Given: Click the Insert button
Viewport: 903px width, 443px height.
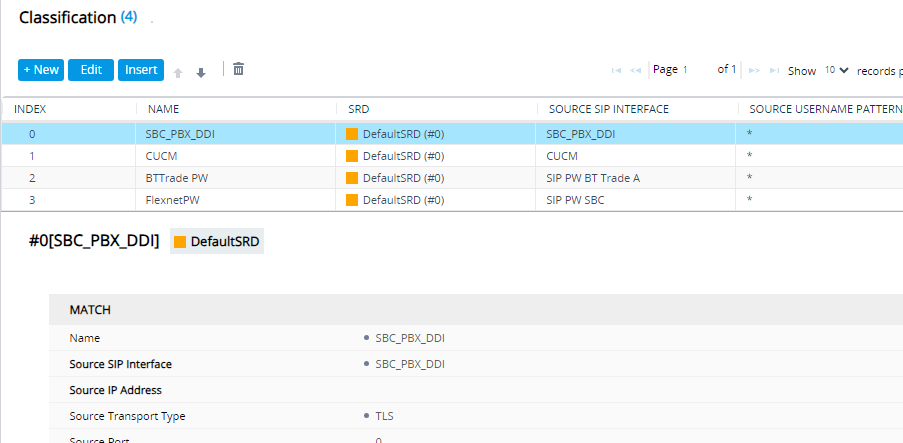Looking at the screenshot, I should [141, 70].
